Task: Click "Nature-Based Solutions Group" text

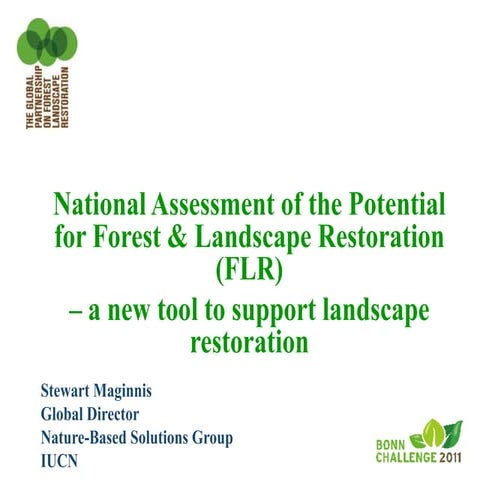Action: click(x=137, y=438)
